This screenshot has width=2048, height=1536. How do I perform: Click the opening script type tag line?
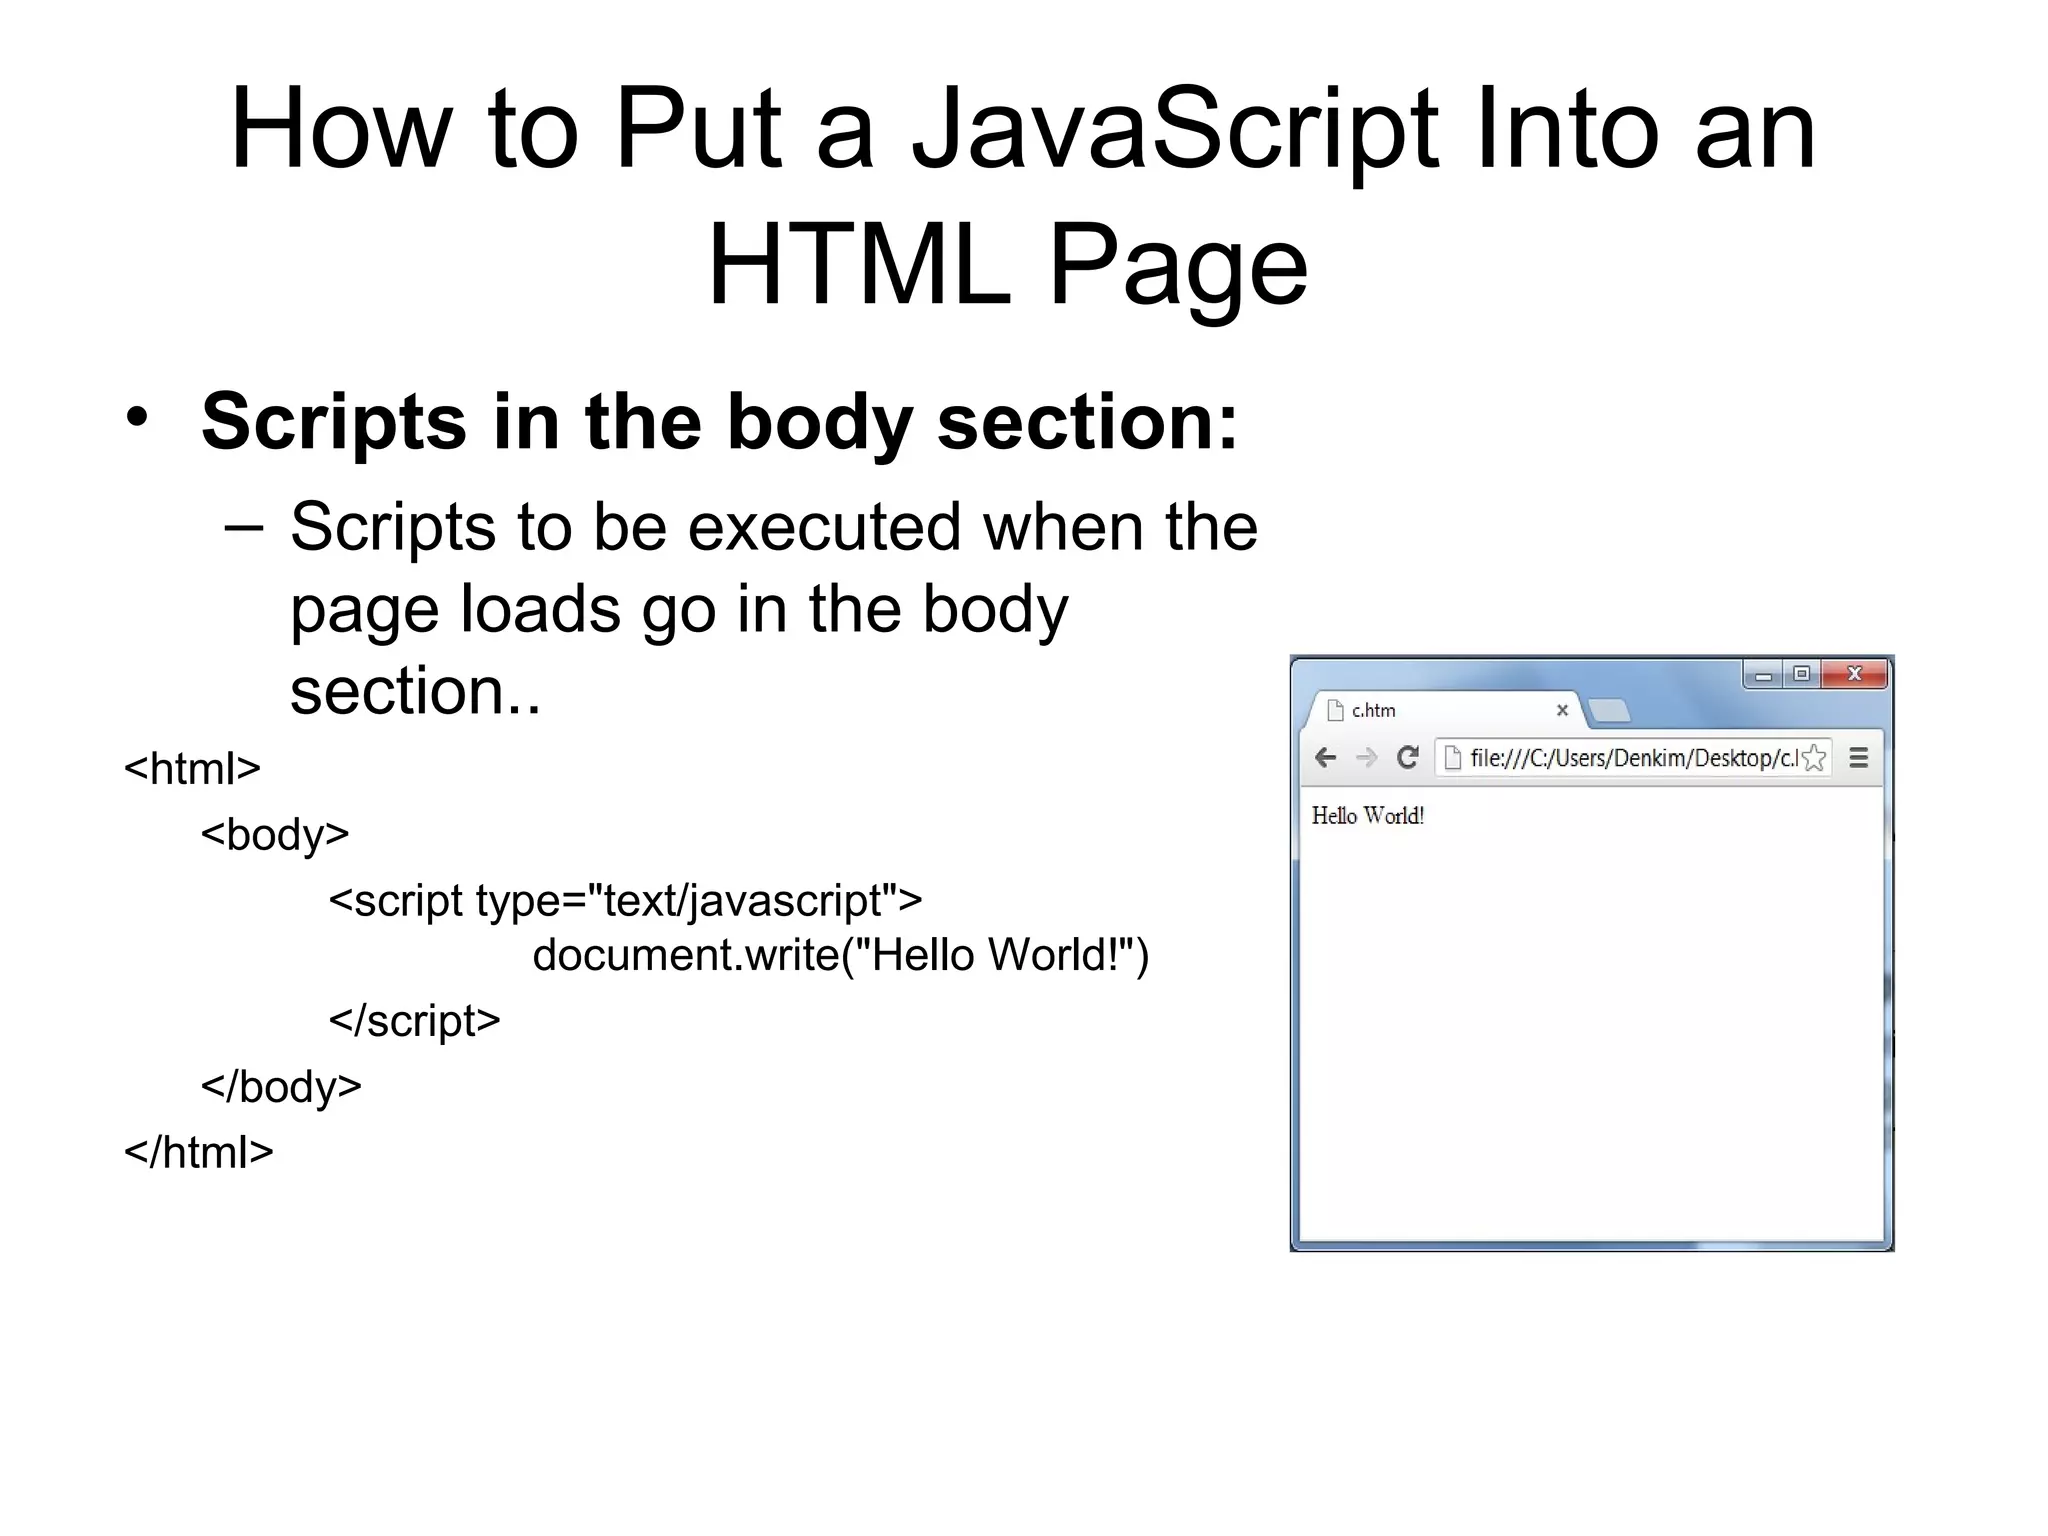pyautogui.click(x=625, y=901)
